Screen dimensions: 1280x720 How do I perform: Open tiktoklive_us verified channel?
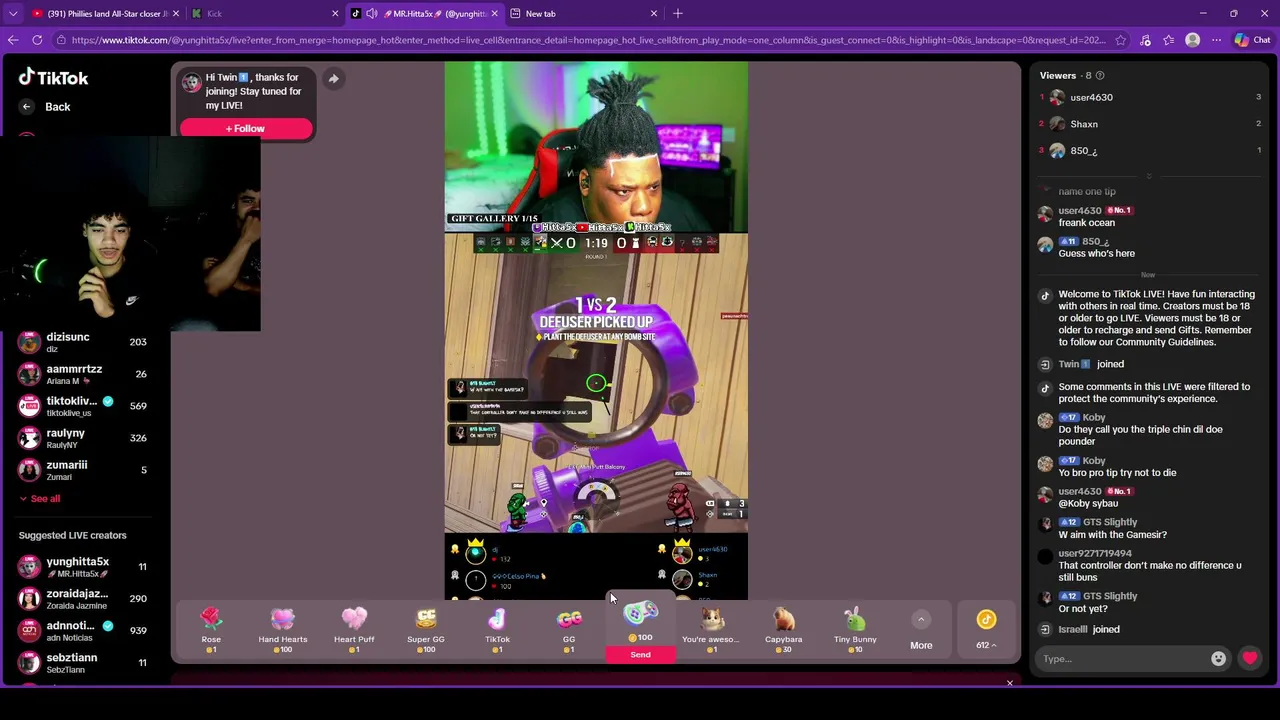tap(84, 406)
